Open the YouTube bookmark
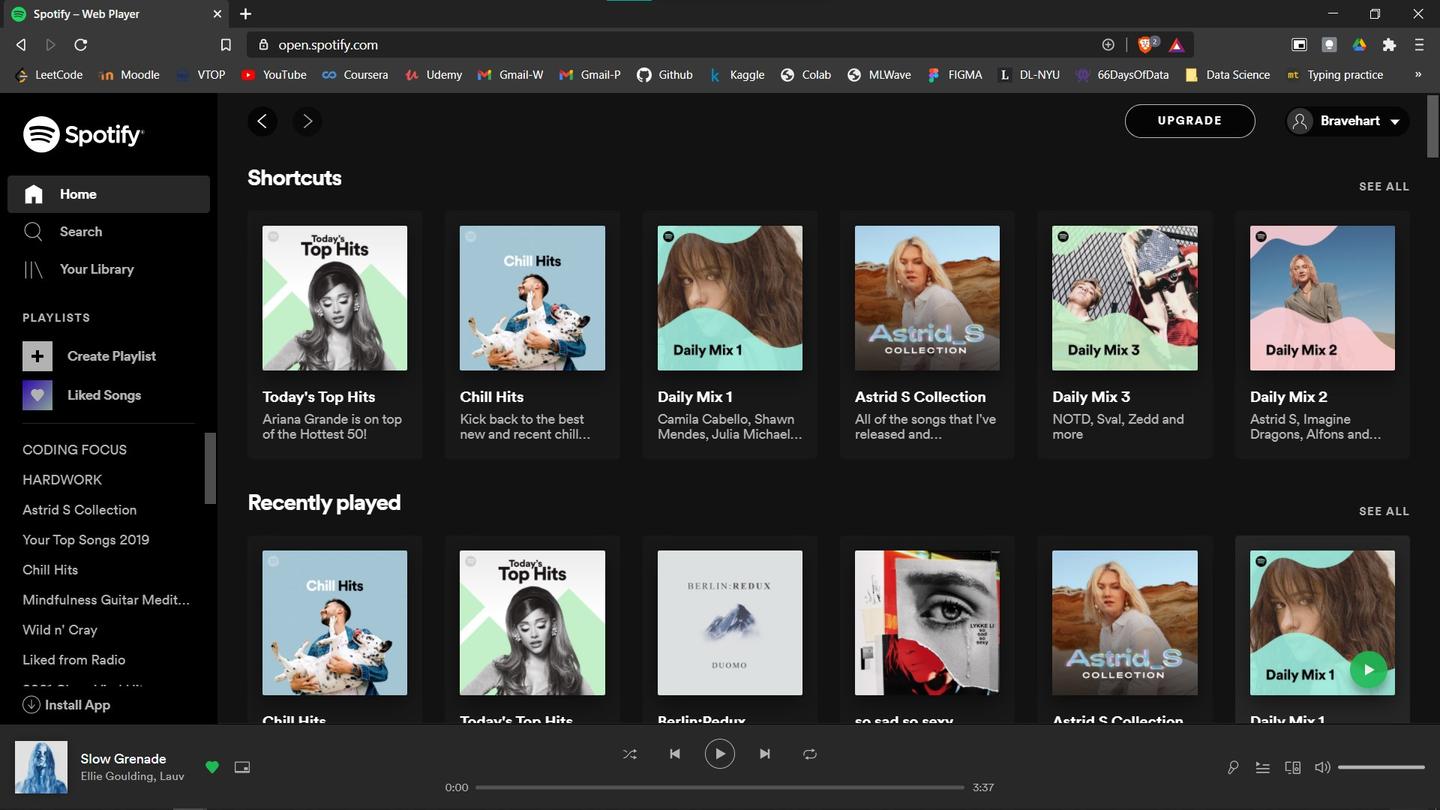This screenshot has width=1440, height=810. 274,75
